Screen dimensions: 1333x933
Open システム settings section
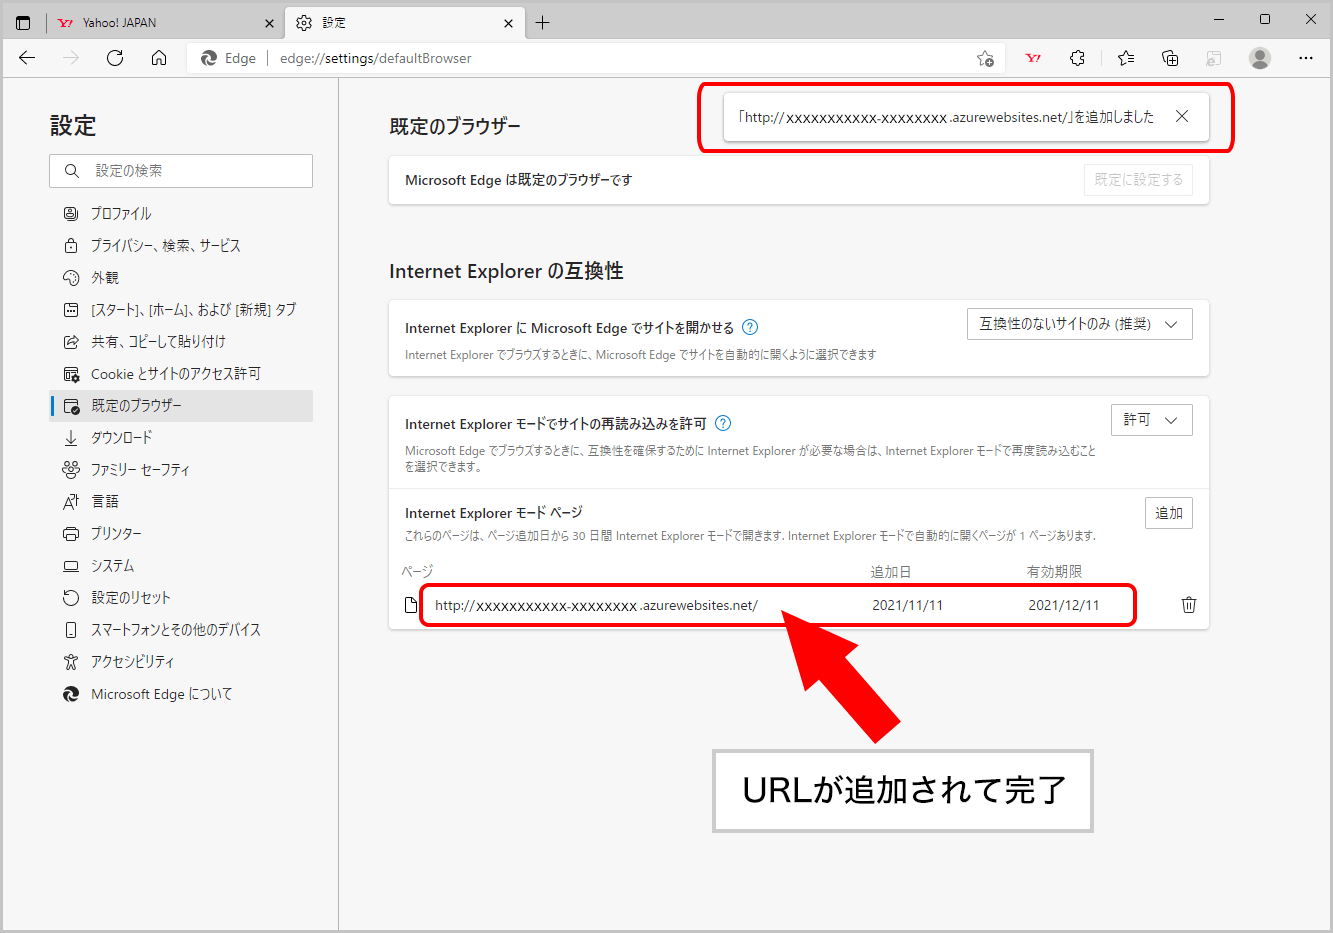click(x=181, y=566)
